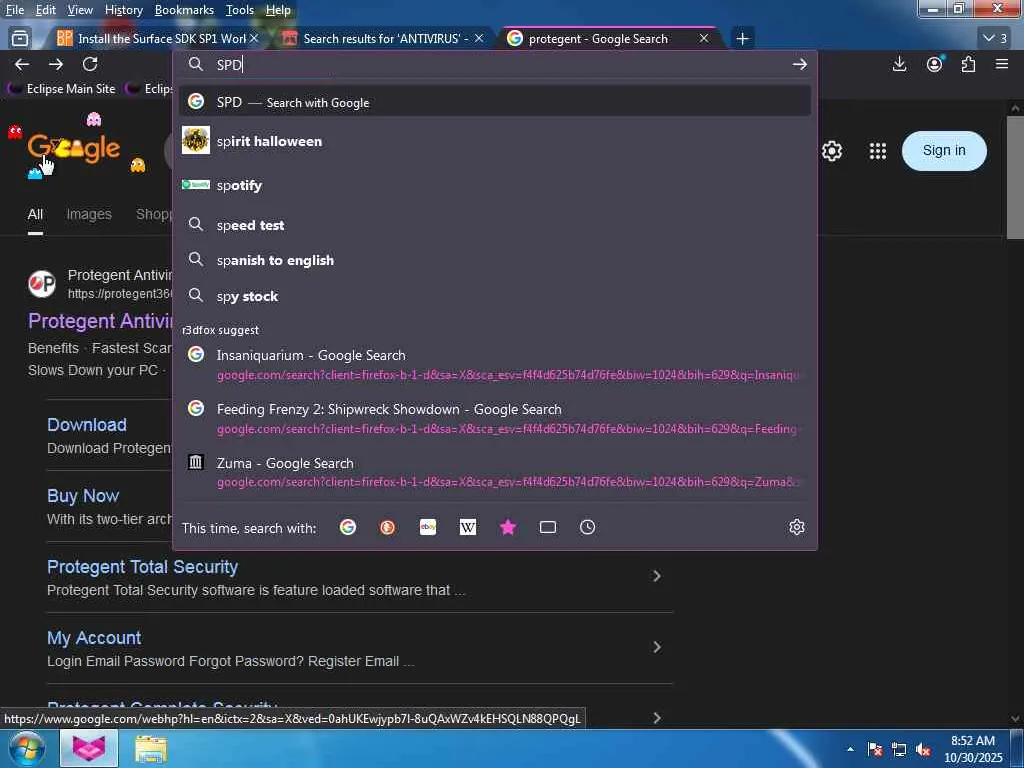Click the go arrow in address bar

[x=799, y=64]
